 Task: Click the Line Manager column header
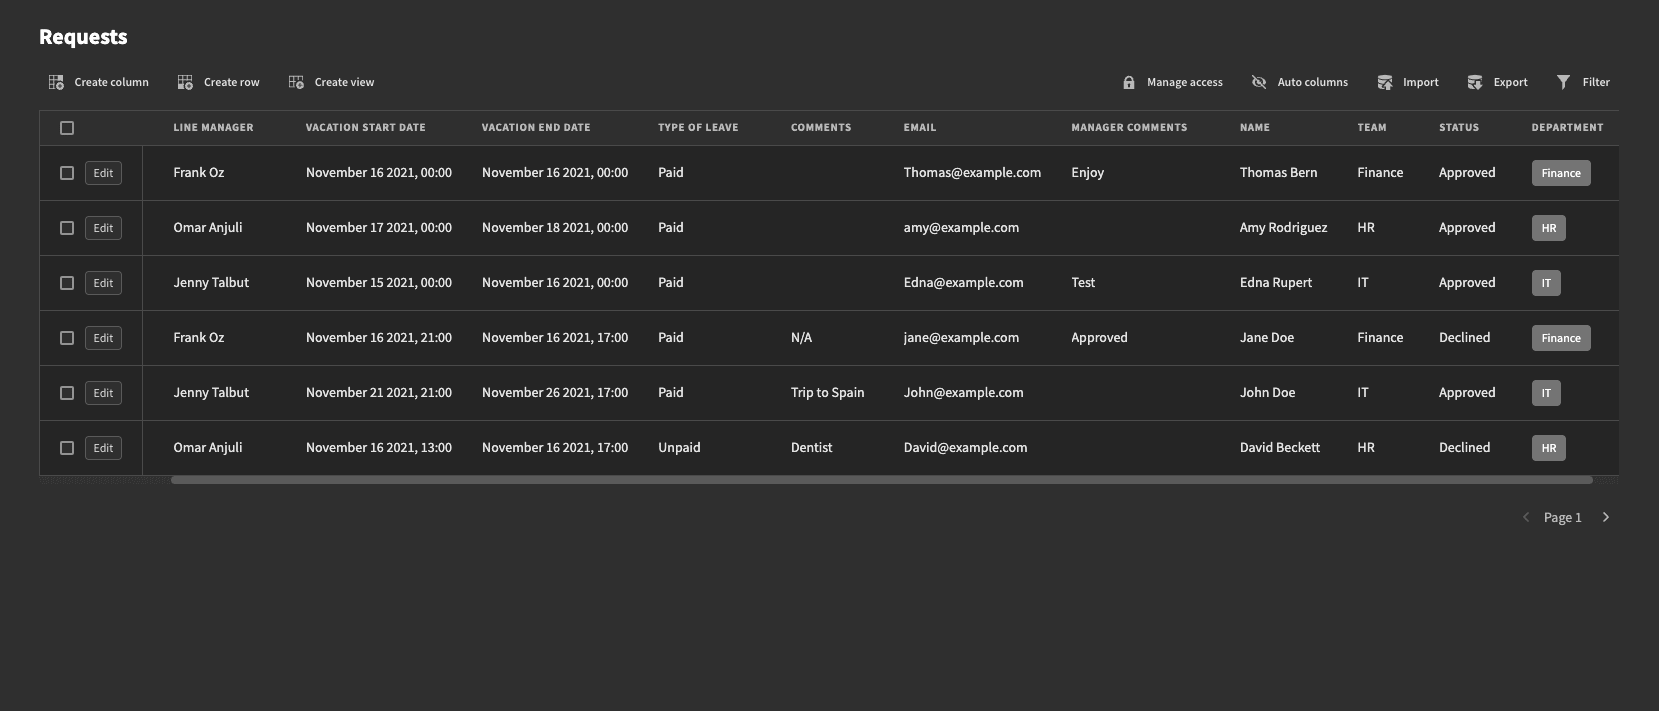pos(213,128)
